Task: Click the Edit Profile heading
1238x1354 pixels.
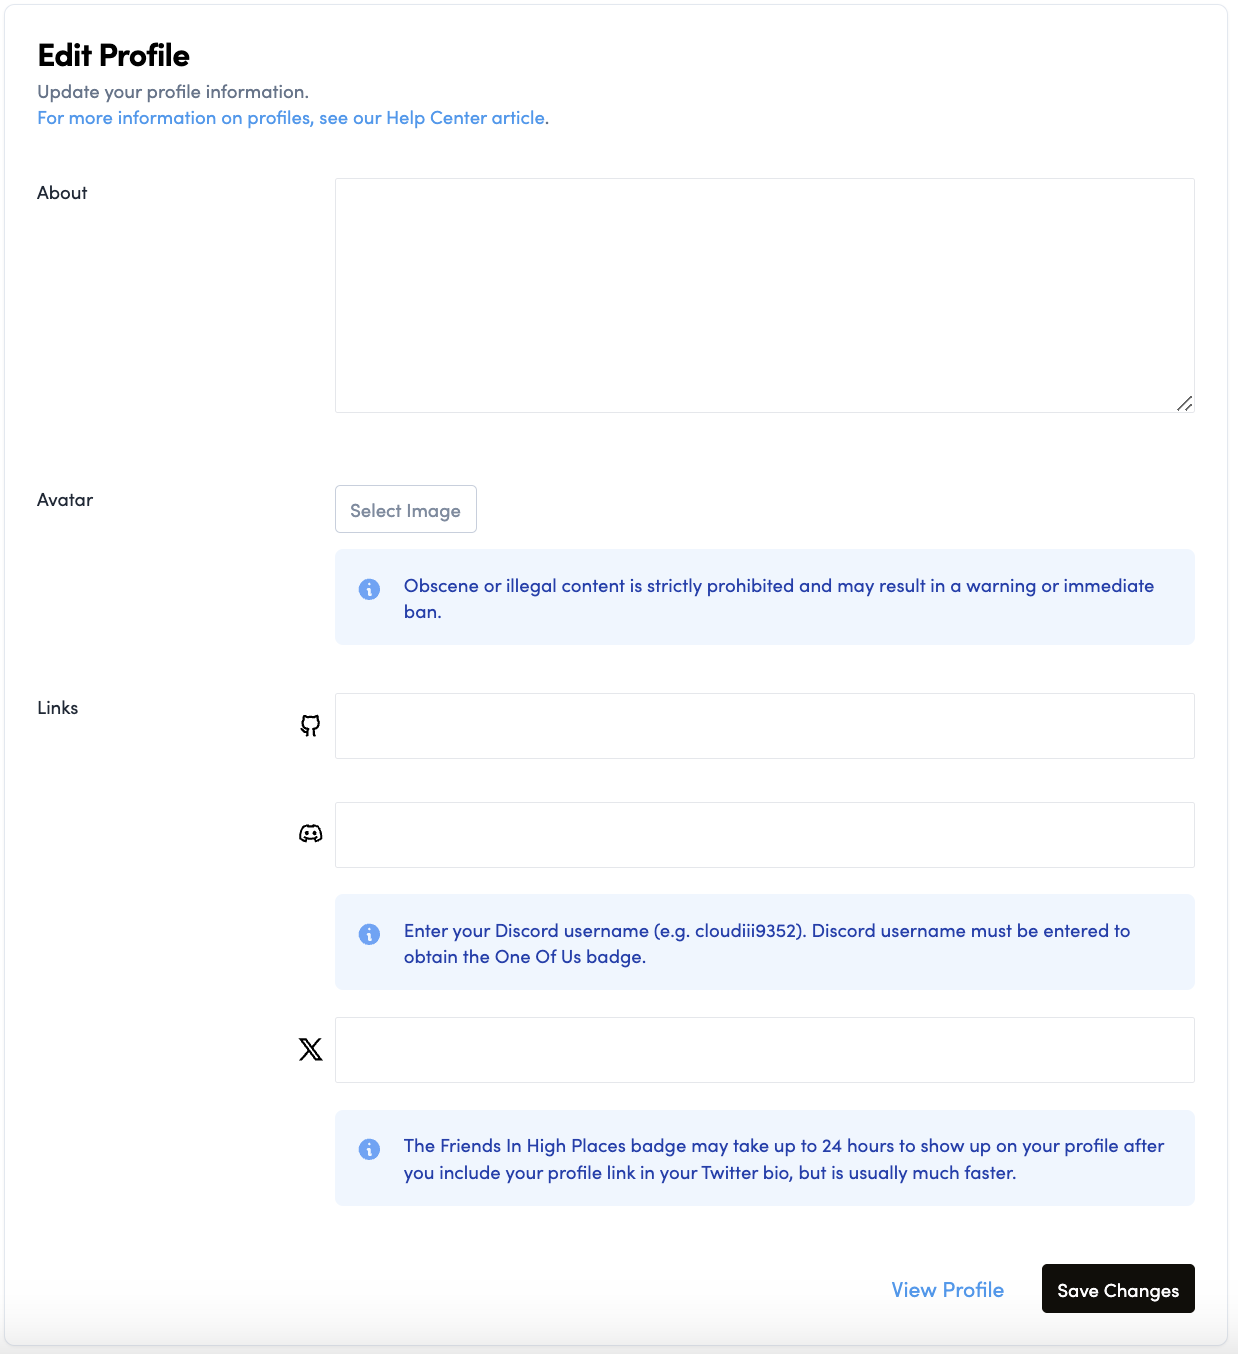Action: 114,55
